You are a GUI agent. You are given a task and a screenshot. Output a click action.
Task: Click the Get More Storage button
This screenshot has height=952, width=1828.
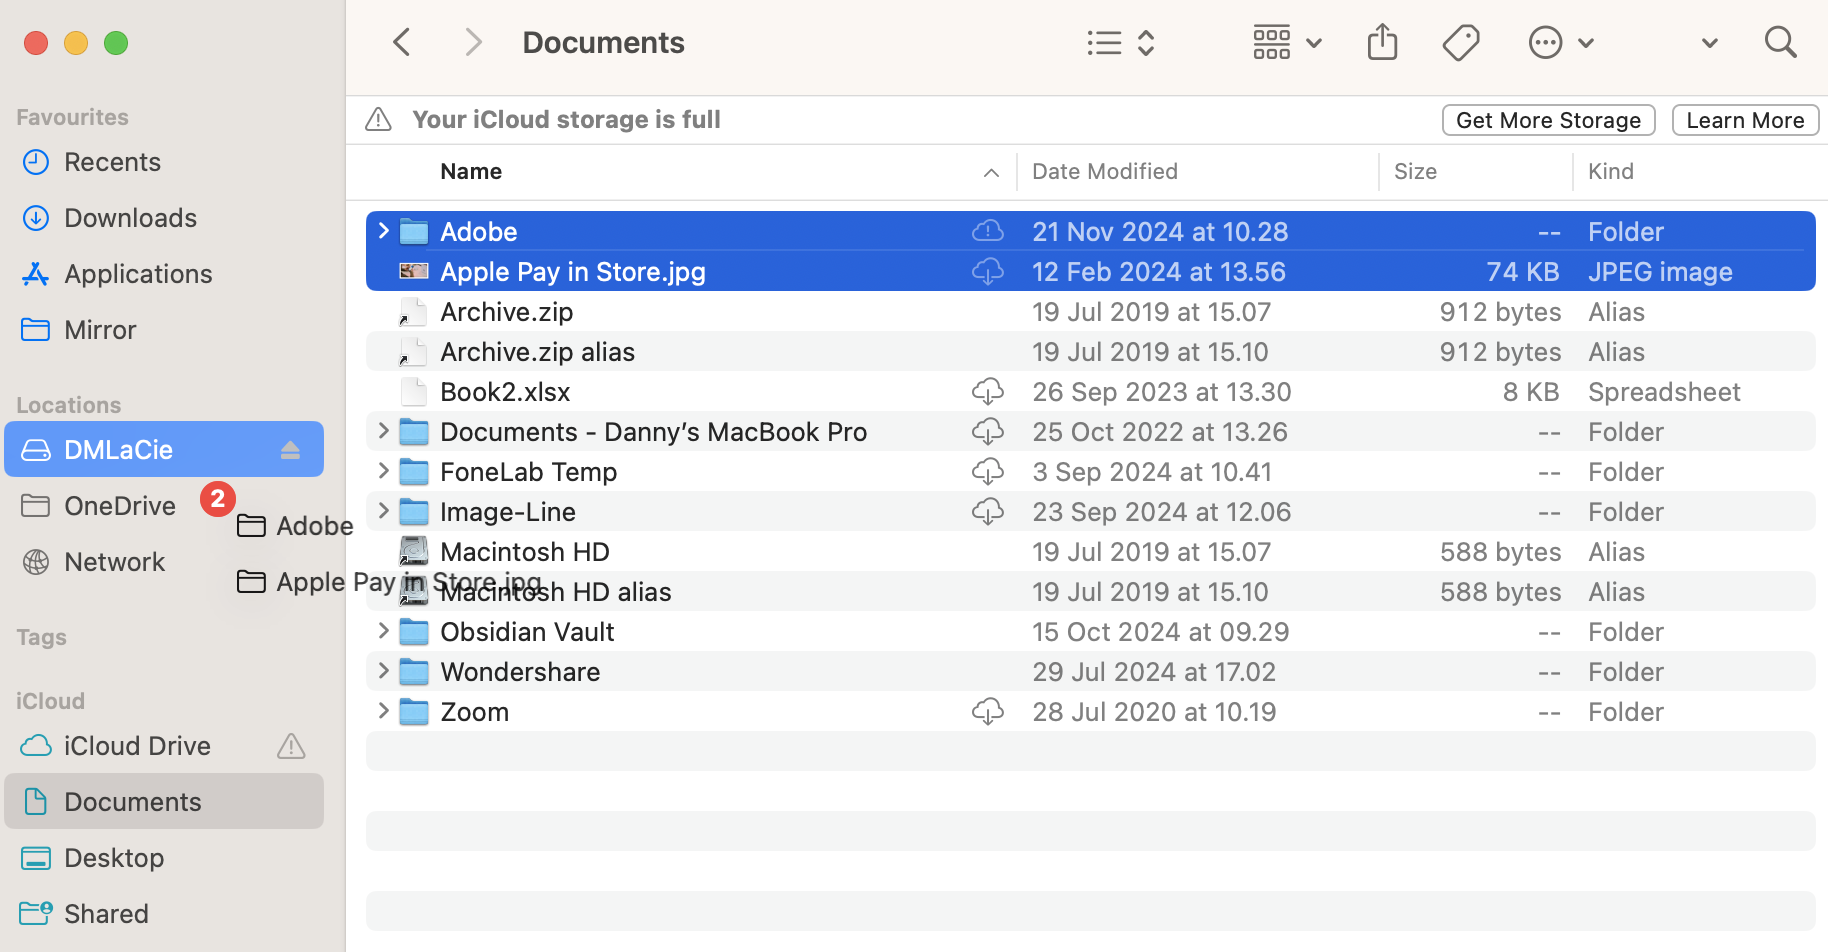pos(1548,120)
